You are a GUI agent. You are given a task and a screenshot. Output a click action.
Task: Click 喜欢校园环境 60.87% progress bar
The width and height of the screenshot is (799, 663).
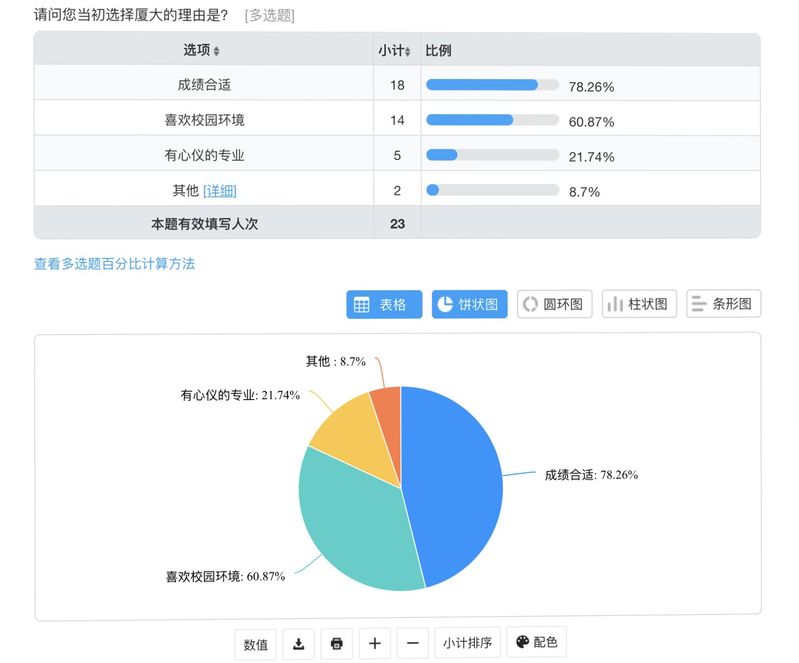tap(492, 120)
